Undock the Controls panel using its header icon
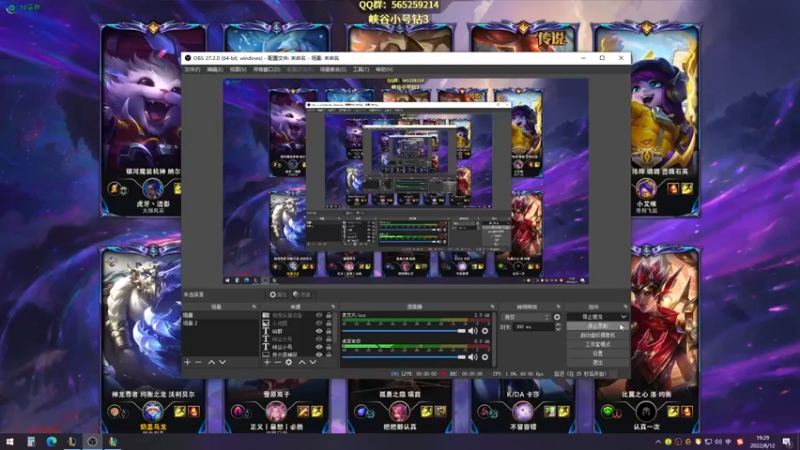This screenshot has height=450, width=800. pos(626,307)
